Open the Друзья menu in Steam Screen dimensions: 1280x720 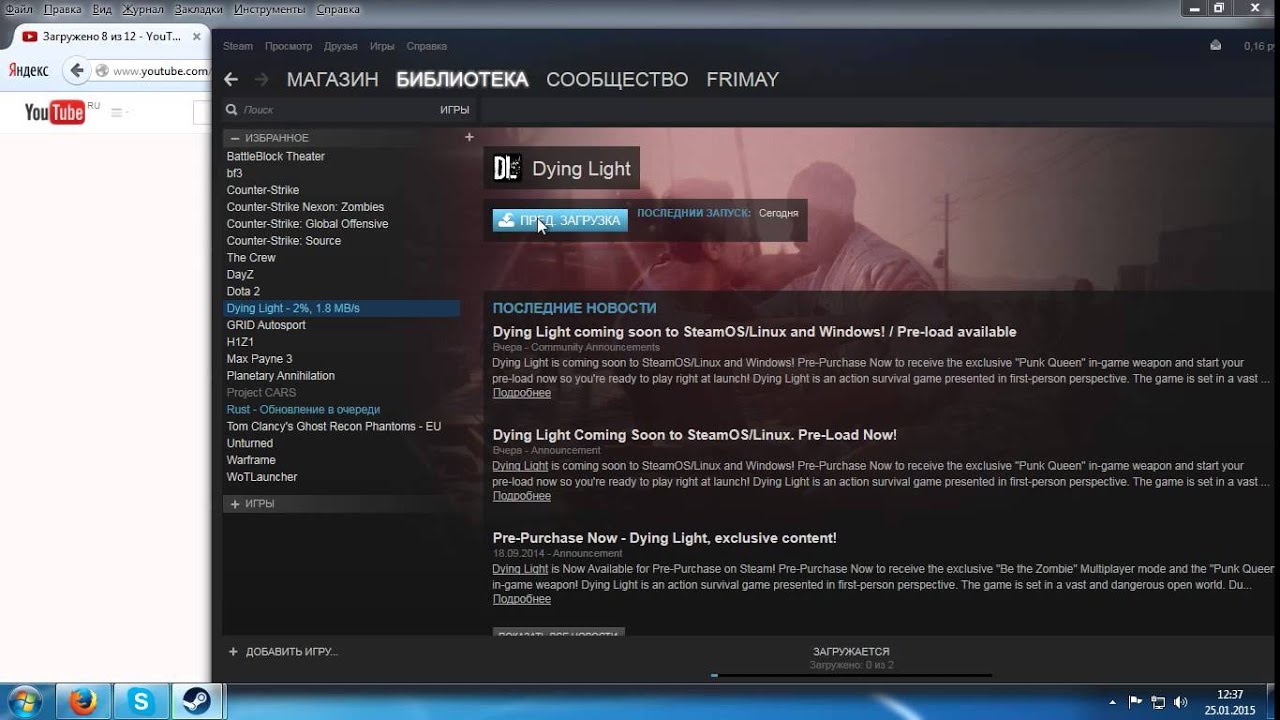point(341,46)
